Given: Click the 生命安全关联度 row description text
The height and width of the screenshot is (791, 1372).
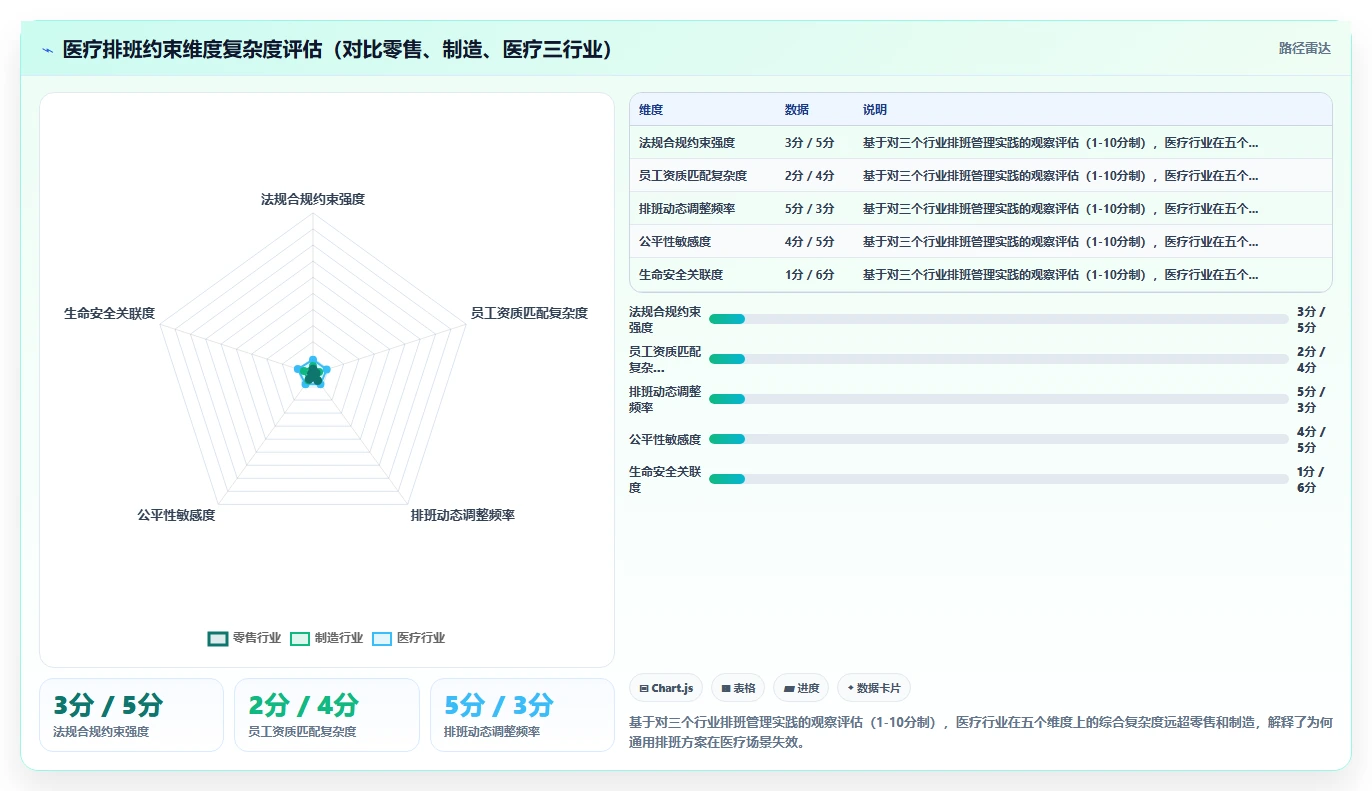Looking at the screenshot, I should pos(1060,275).
